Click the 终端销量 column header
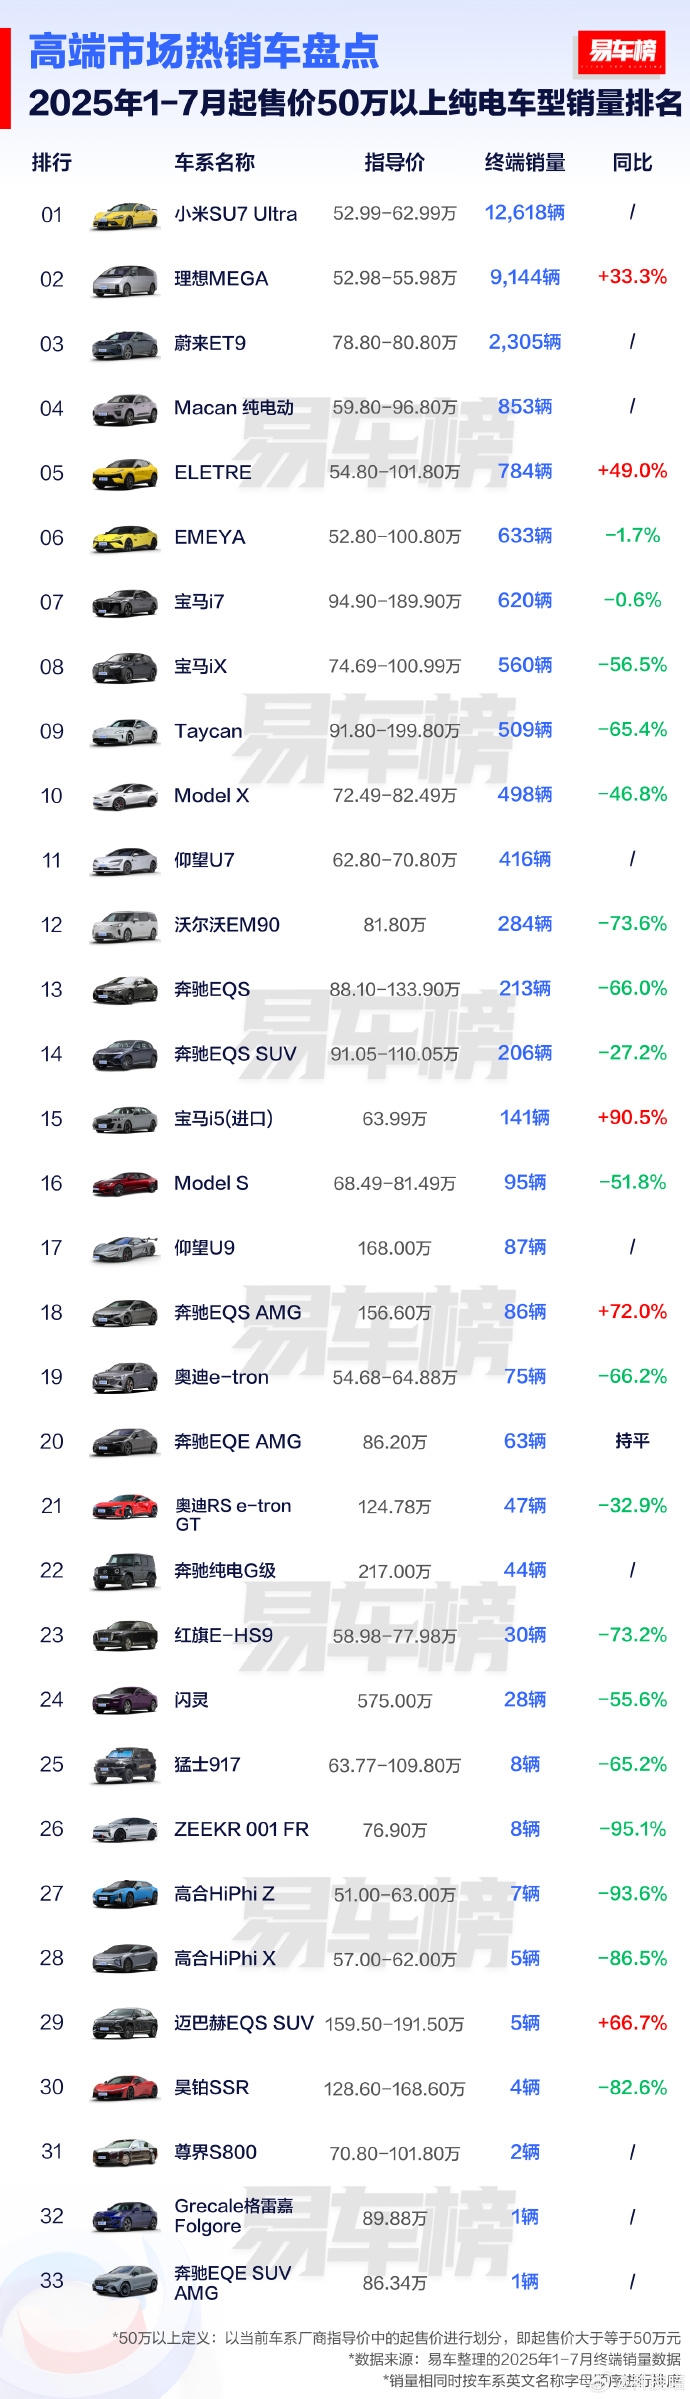The width and height of the screenshot is (690, 2399). pos(525,162)
